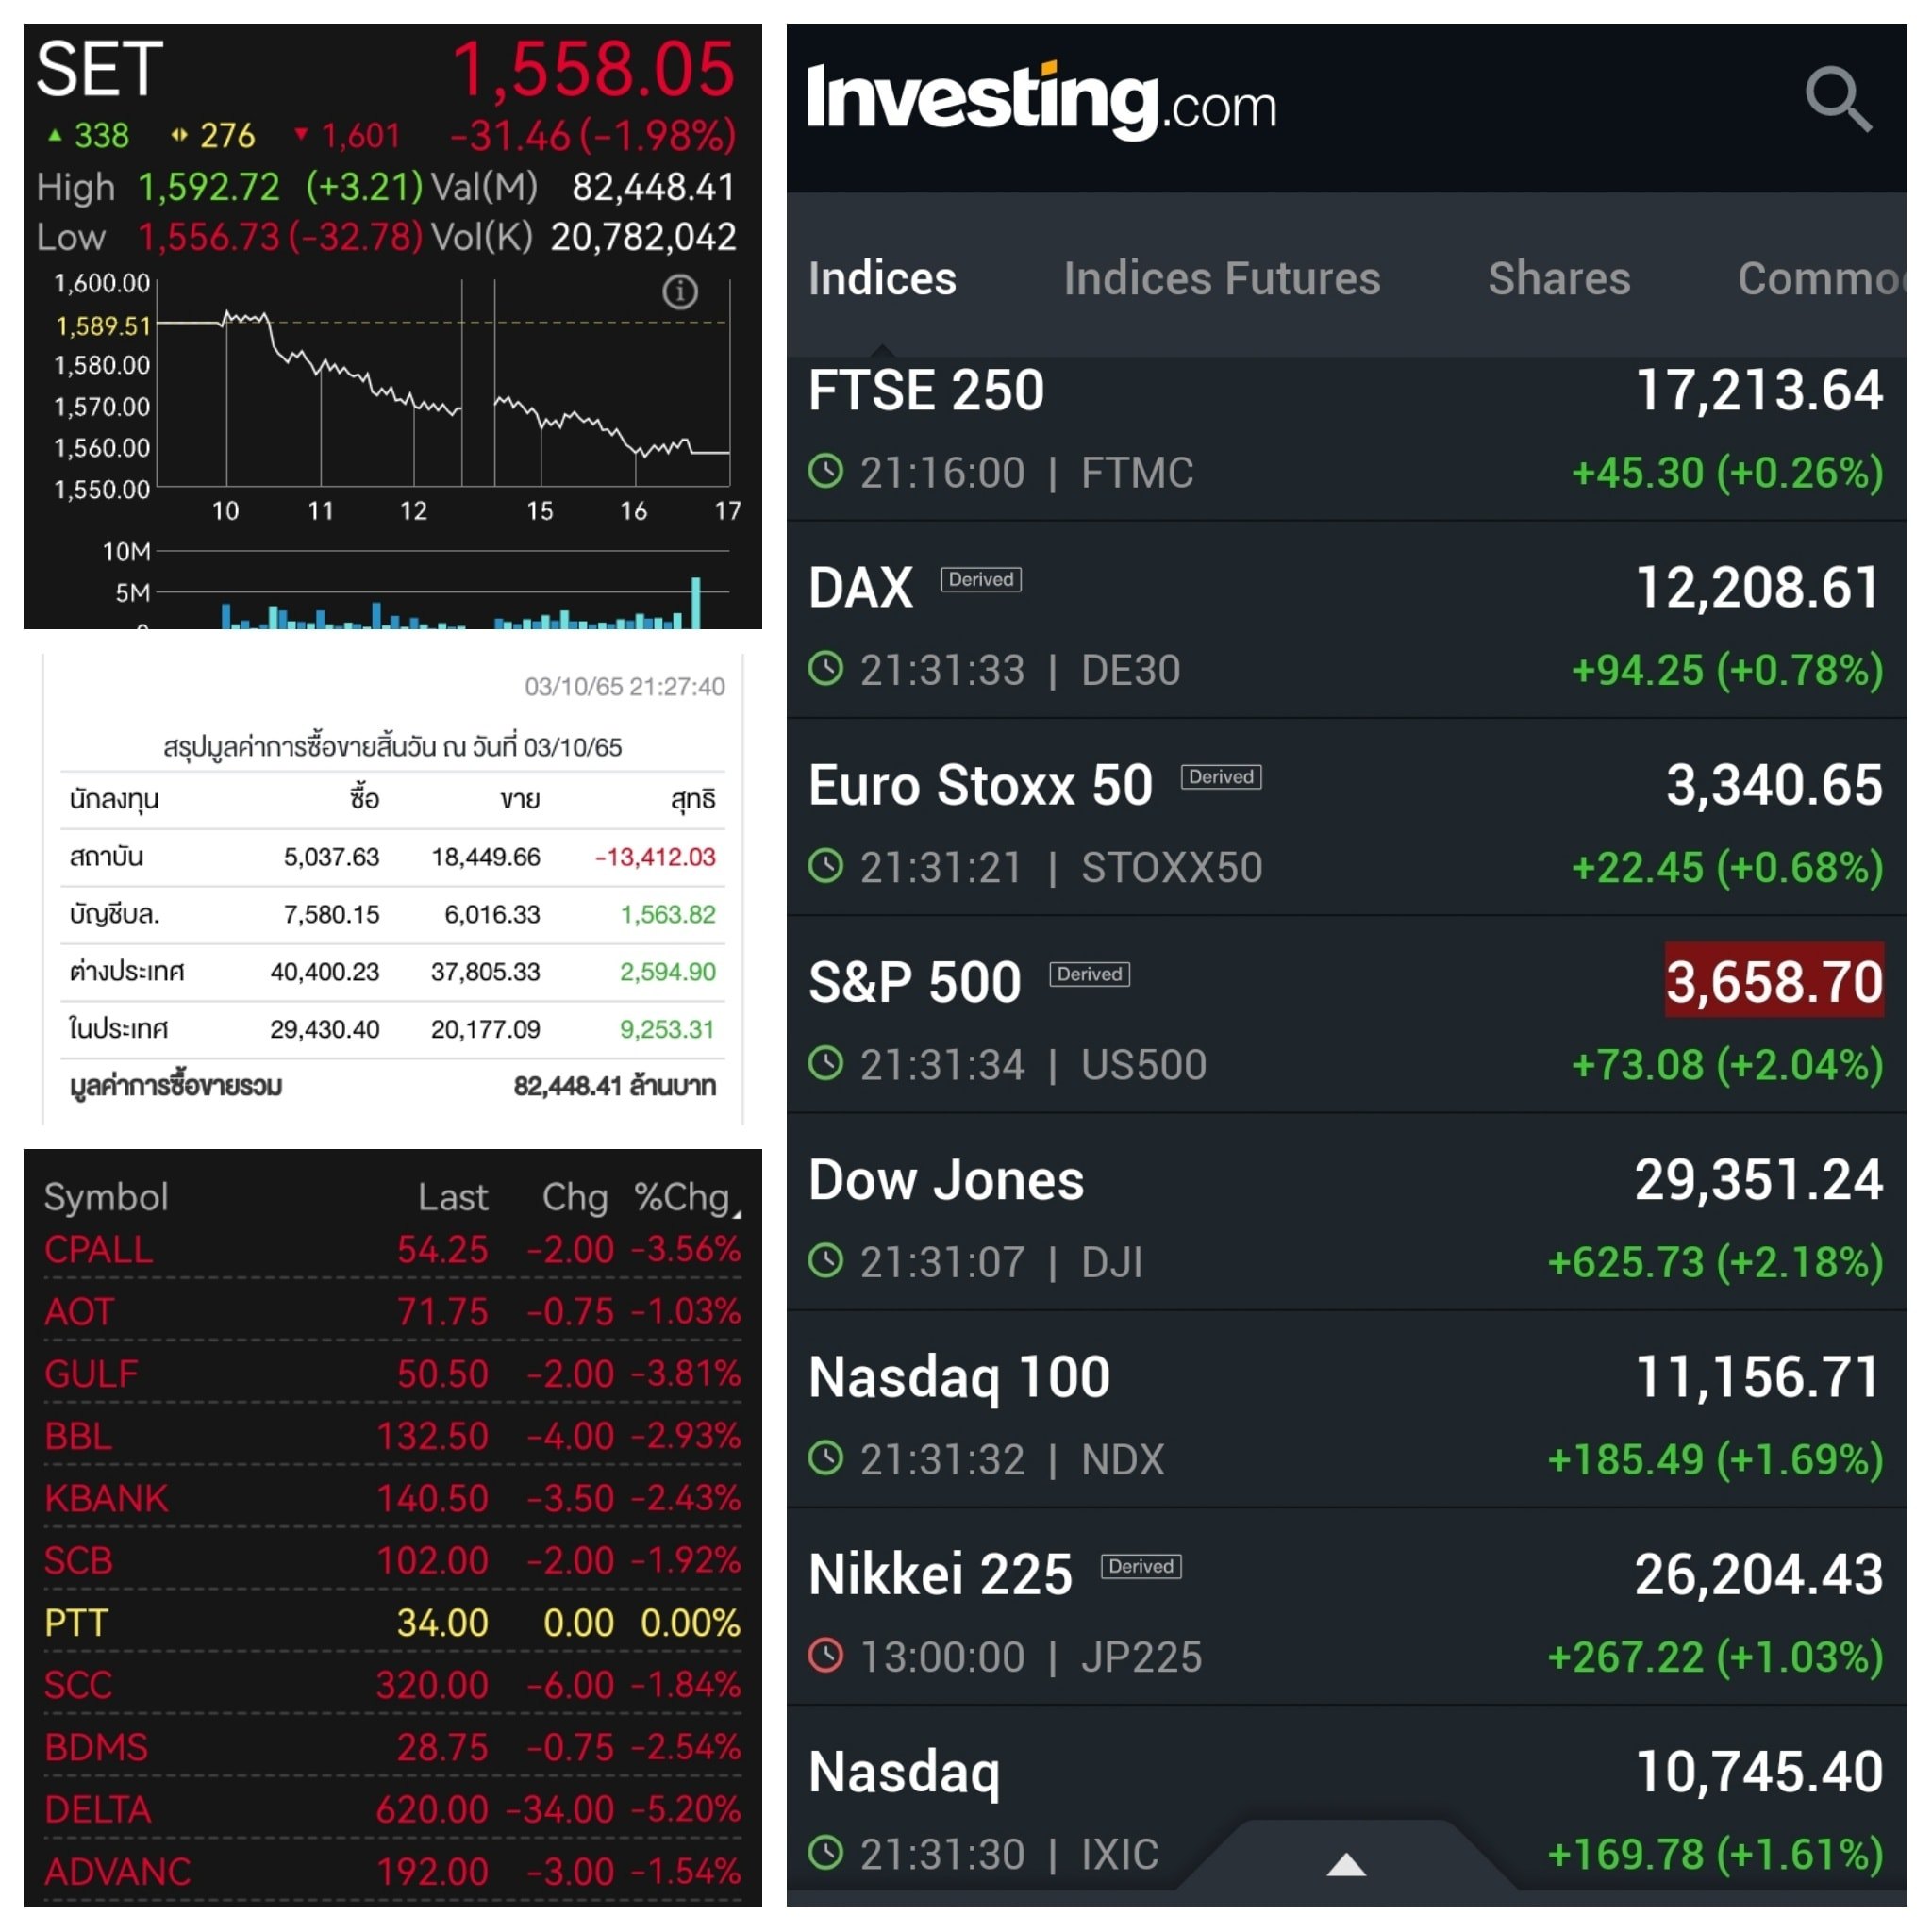Open the Dow Jones index row
The width and height of the screenshot is (1932, 1932).
[1346, 1213]
